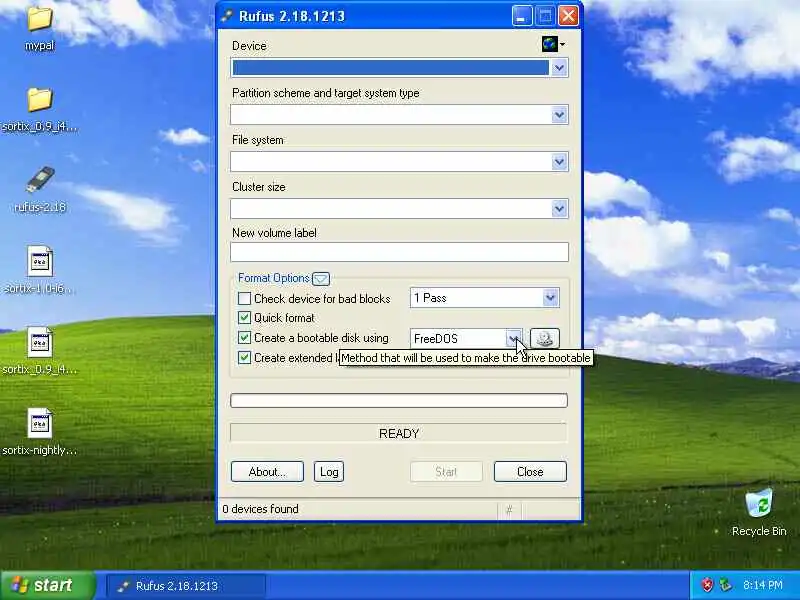Click the Close button in Rufus

pyautogui.click(x=530, y=471)
